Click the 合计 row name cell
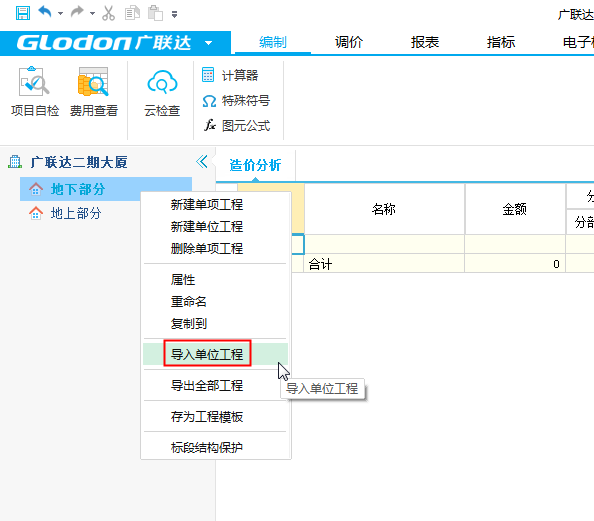 (384, 263)
